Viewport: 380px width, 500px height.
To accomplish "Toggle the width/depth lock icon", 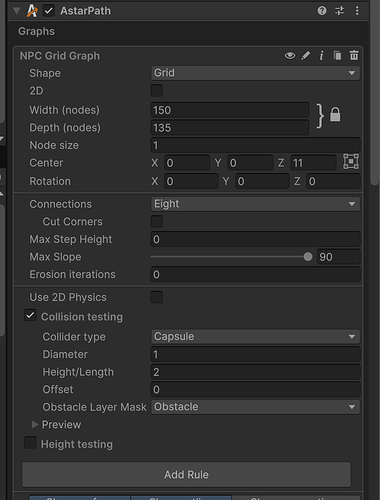I will click(x=335, y=115).
